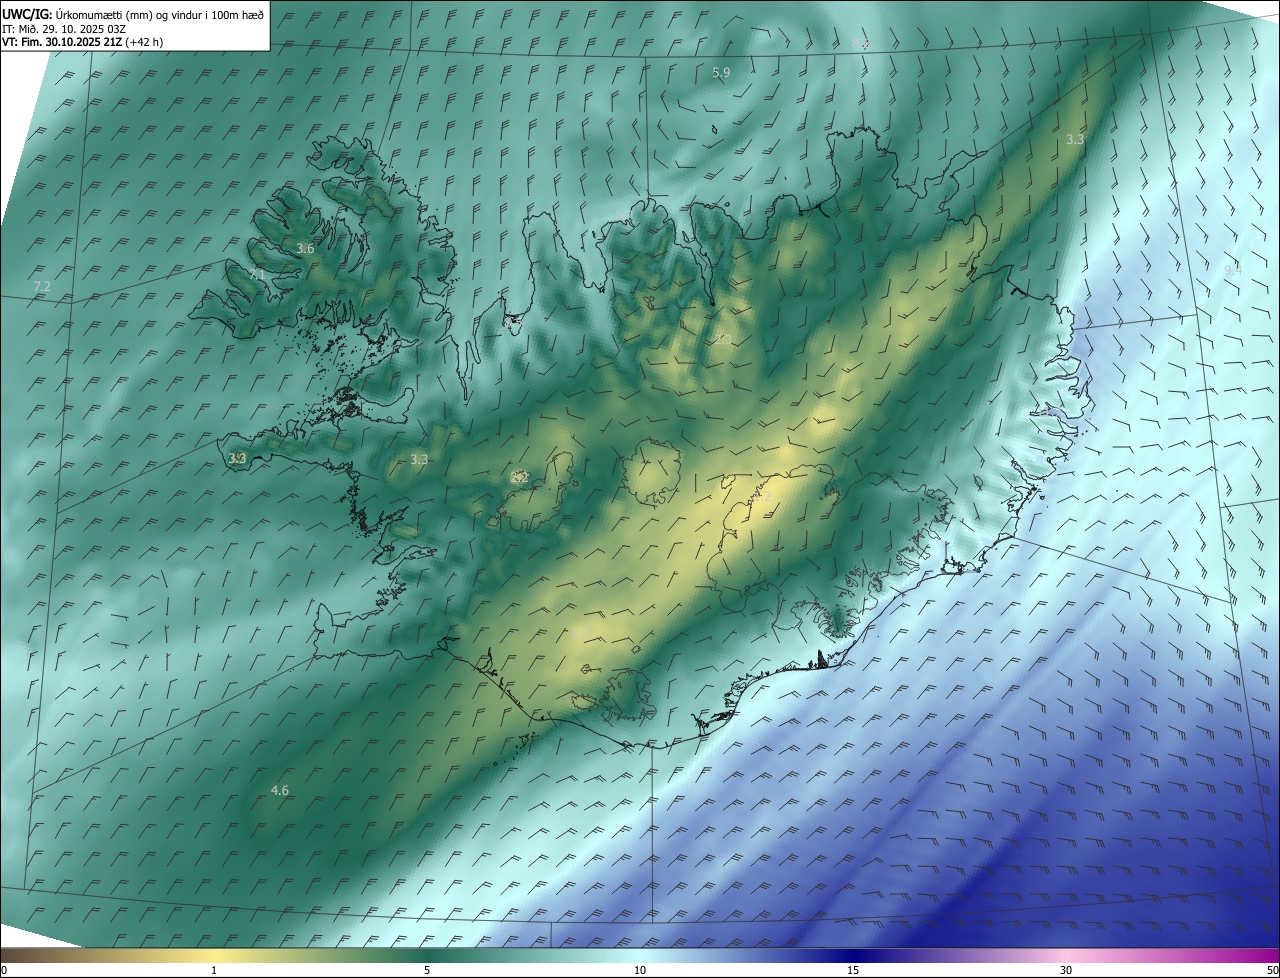This screenshot has width=1280, height=978.
Task: Click the colour scale bar legend
Action: [x=640, y=956]
